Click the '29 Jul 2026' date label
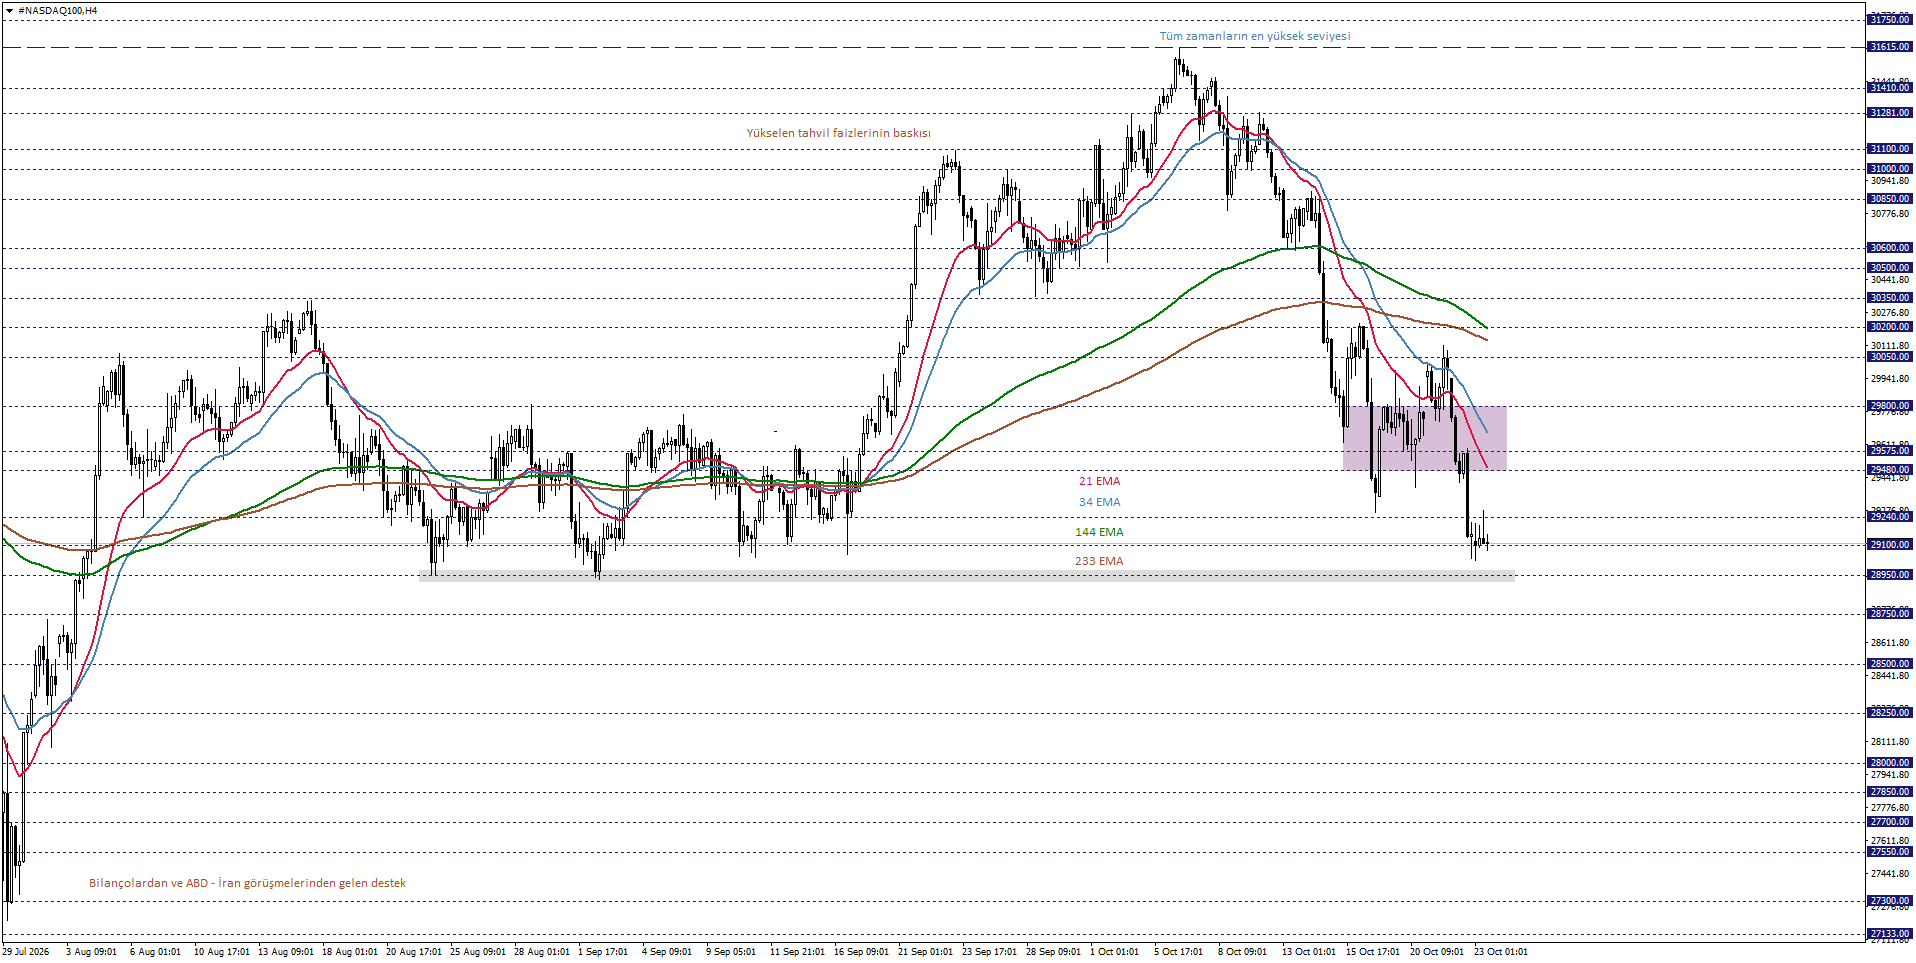The image size is (1916, 963). pyautogui.click(x=26, y=952)
